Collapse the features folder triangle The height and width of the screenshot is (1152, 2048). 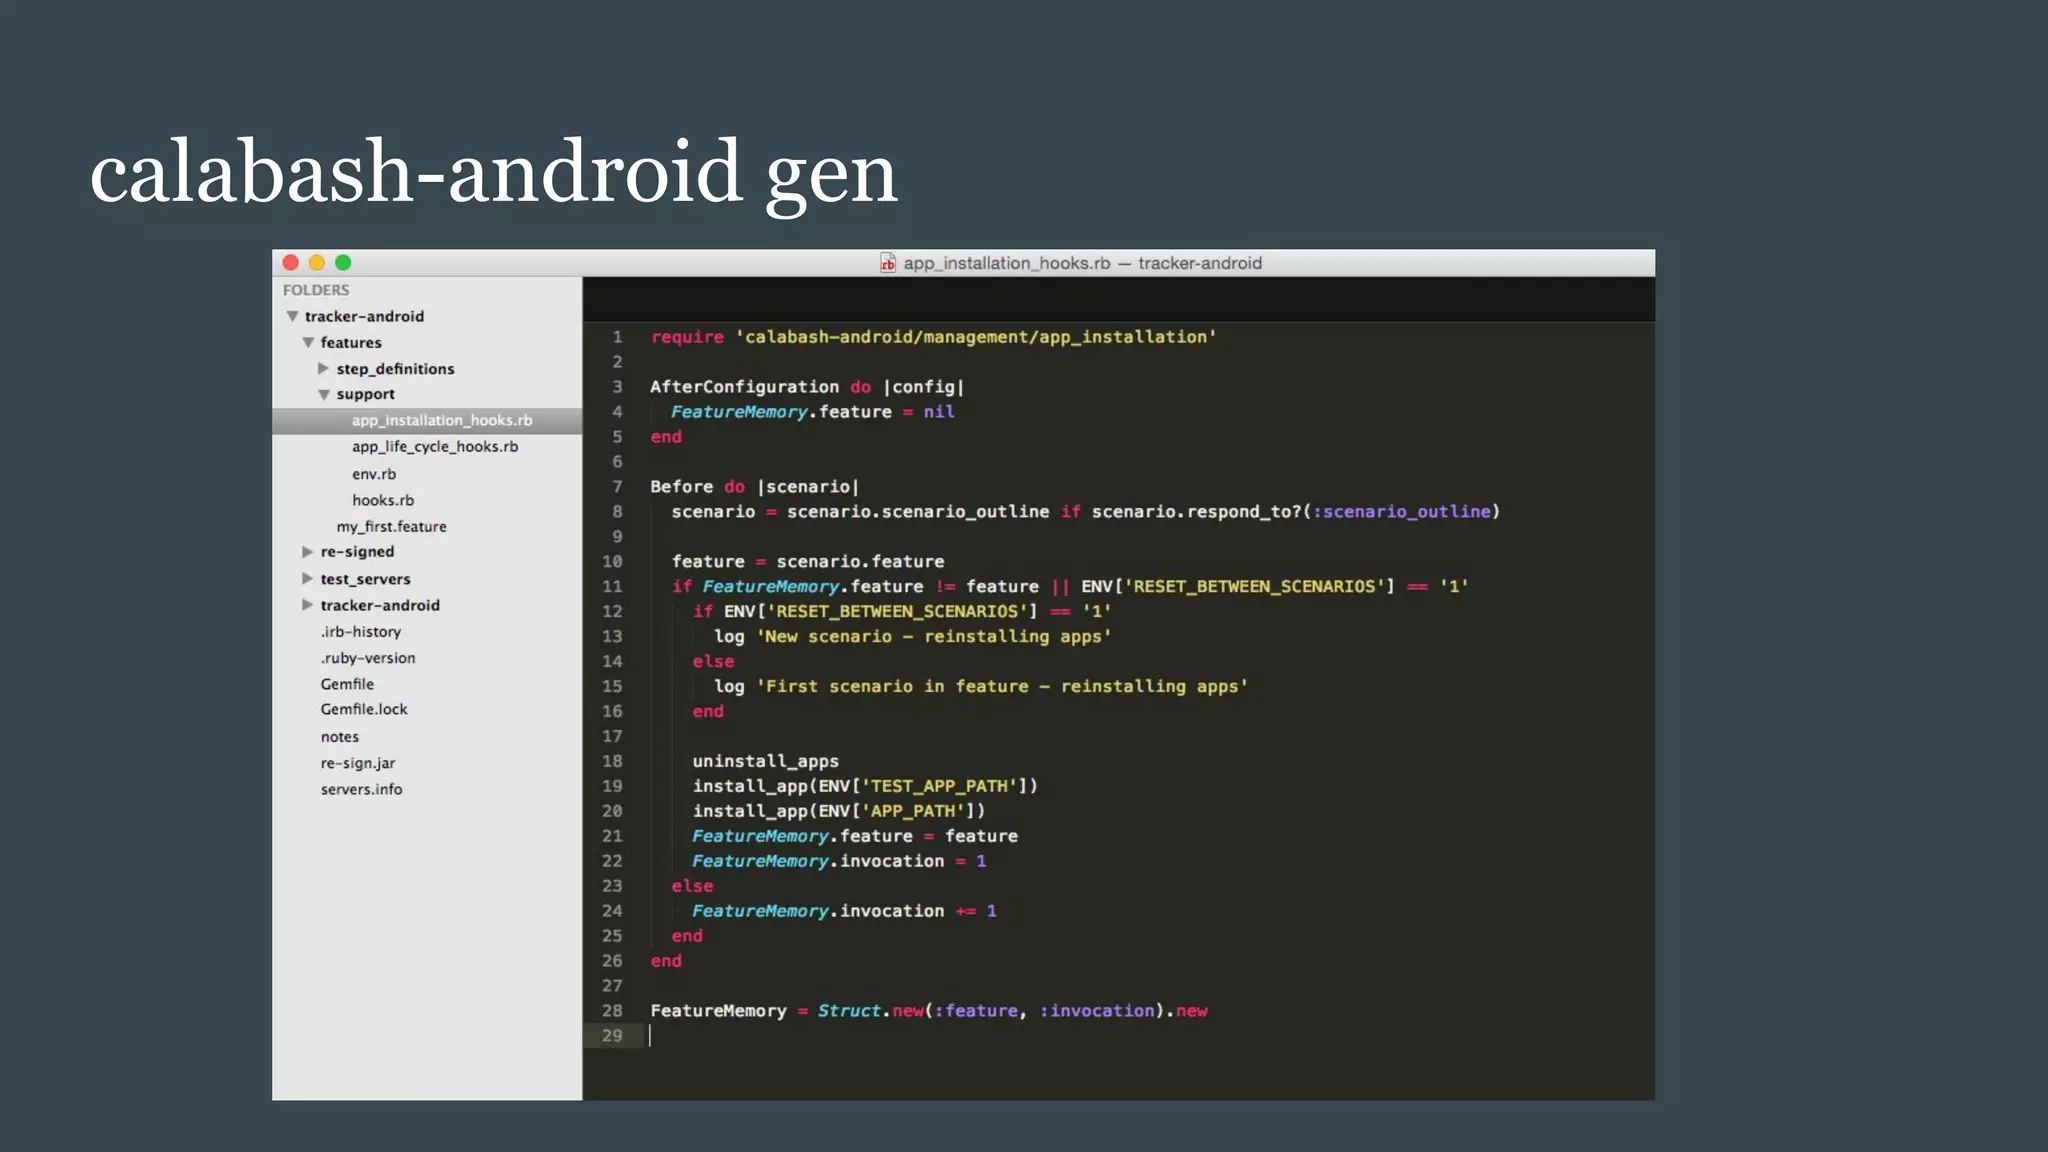click(308, 342)
